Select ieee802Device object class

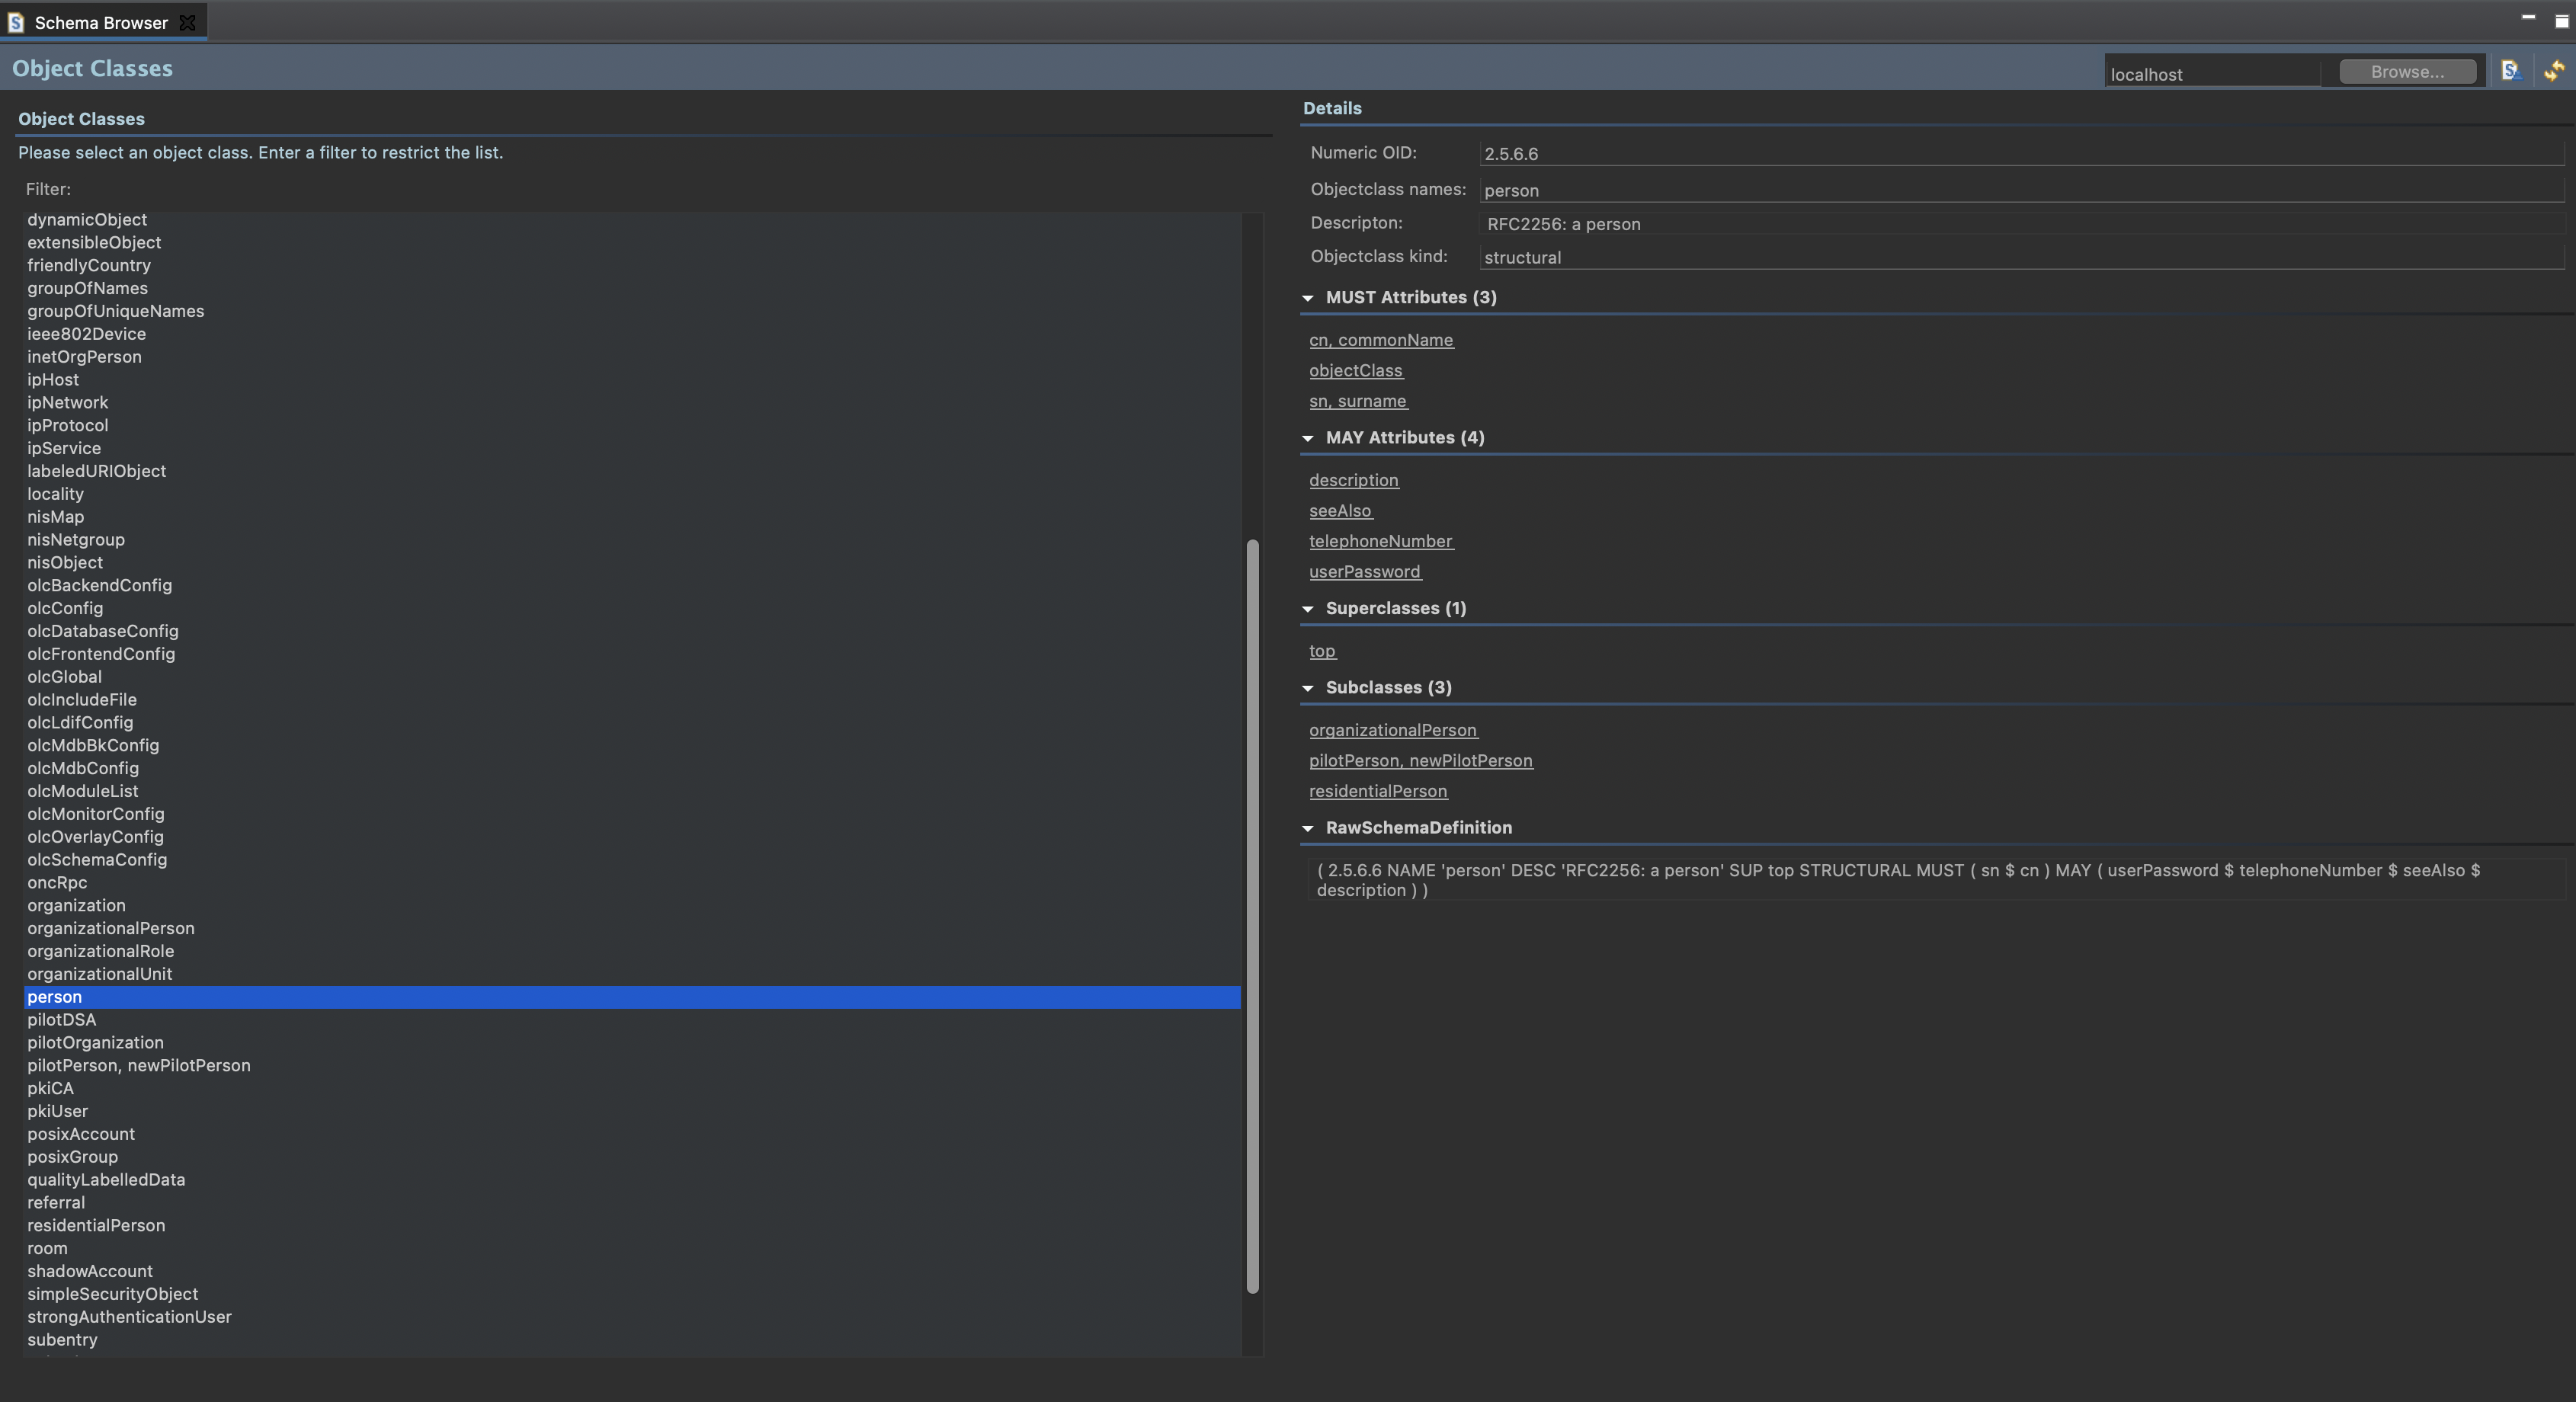[x=632, y=334]
